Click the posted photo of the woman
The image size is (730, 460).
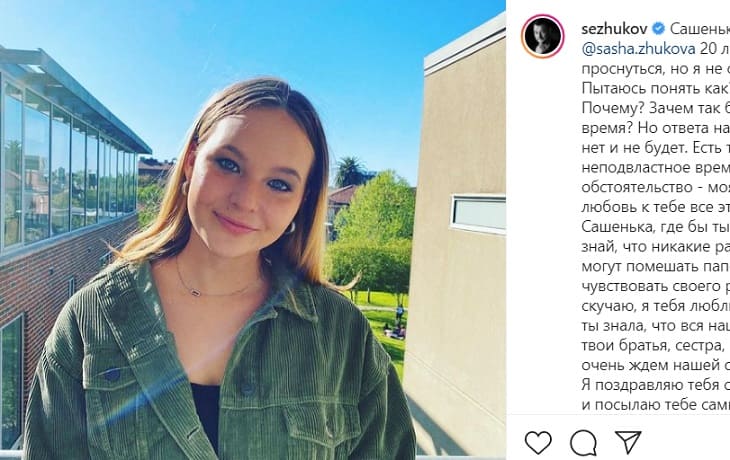252,230
